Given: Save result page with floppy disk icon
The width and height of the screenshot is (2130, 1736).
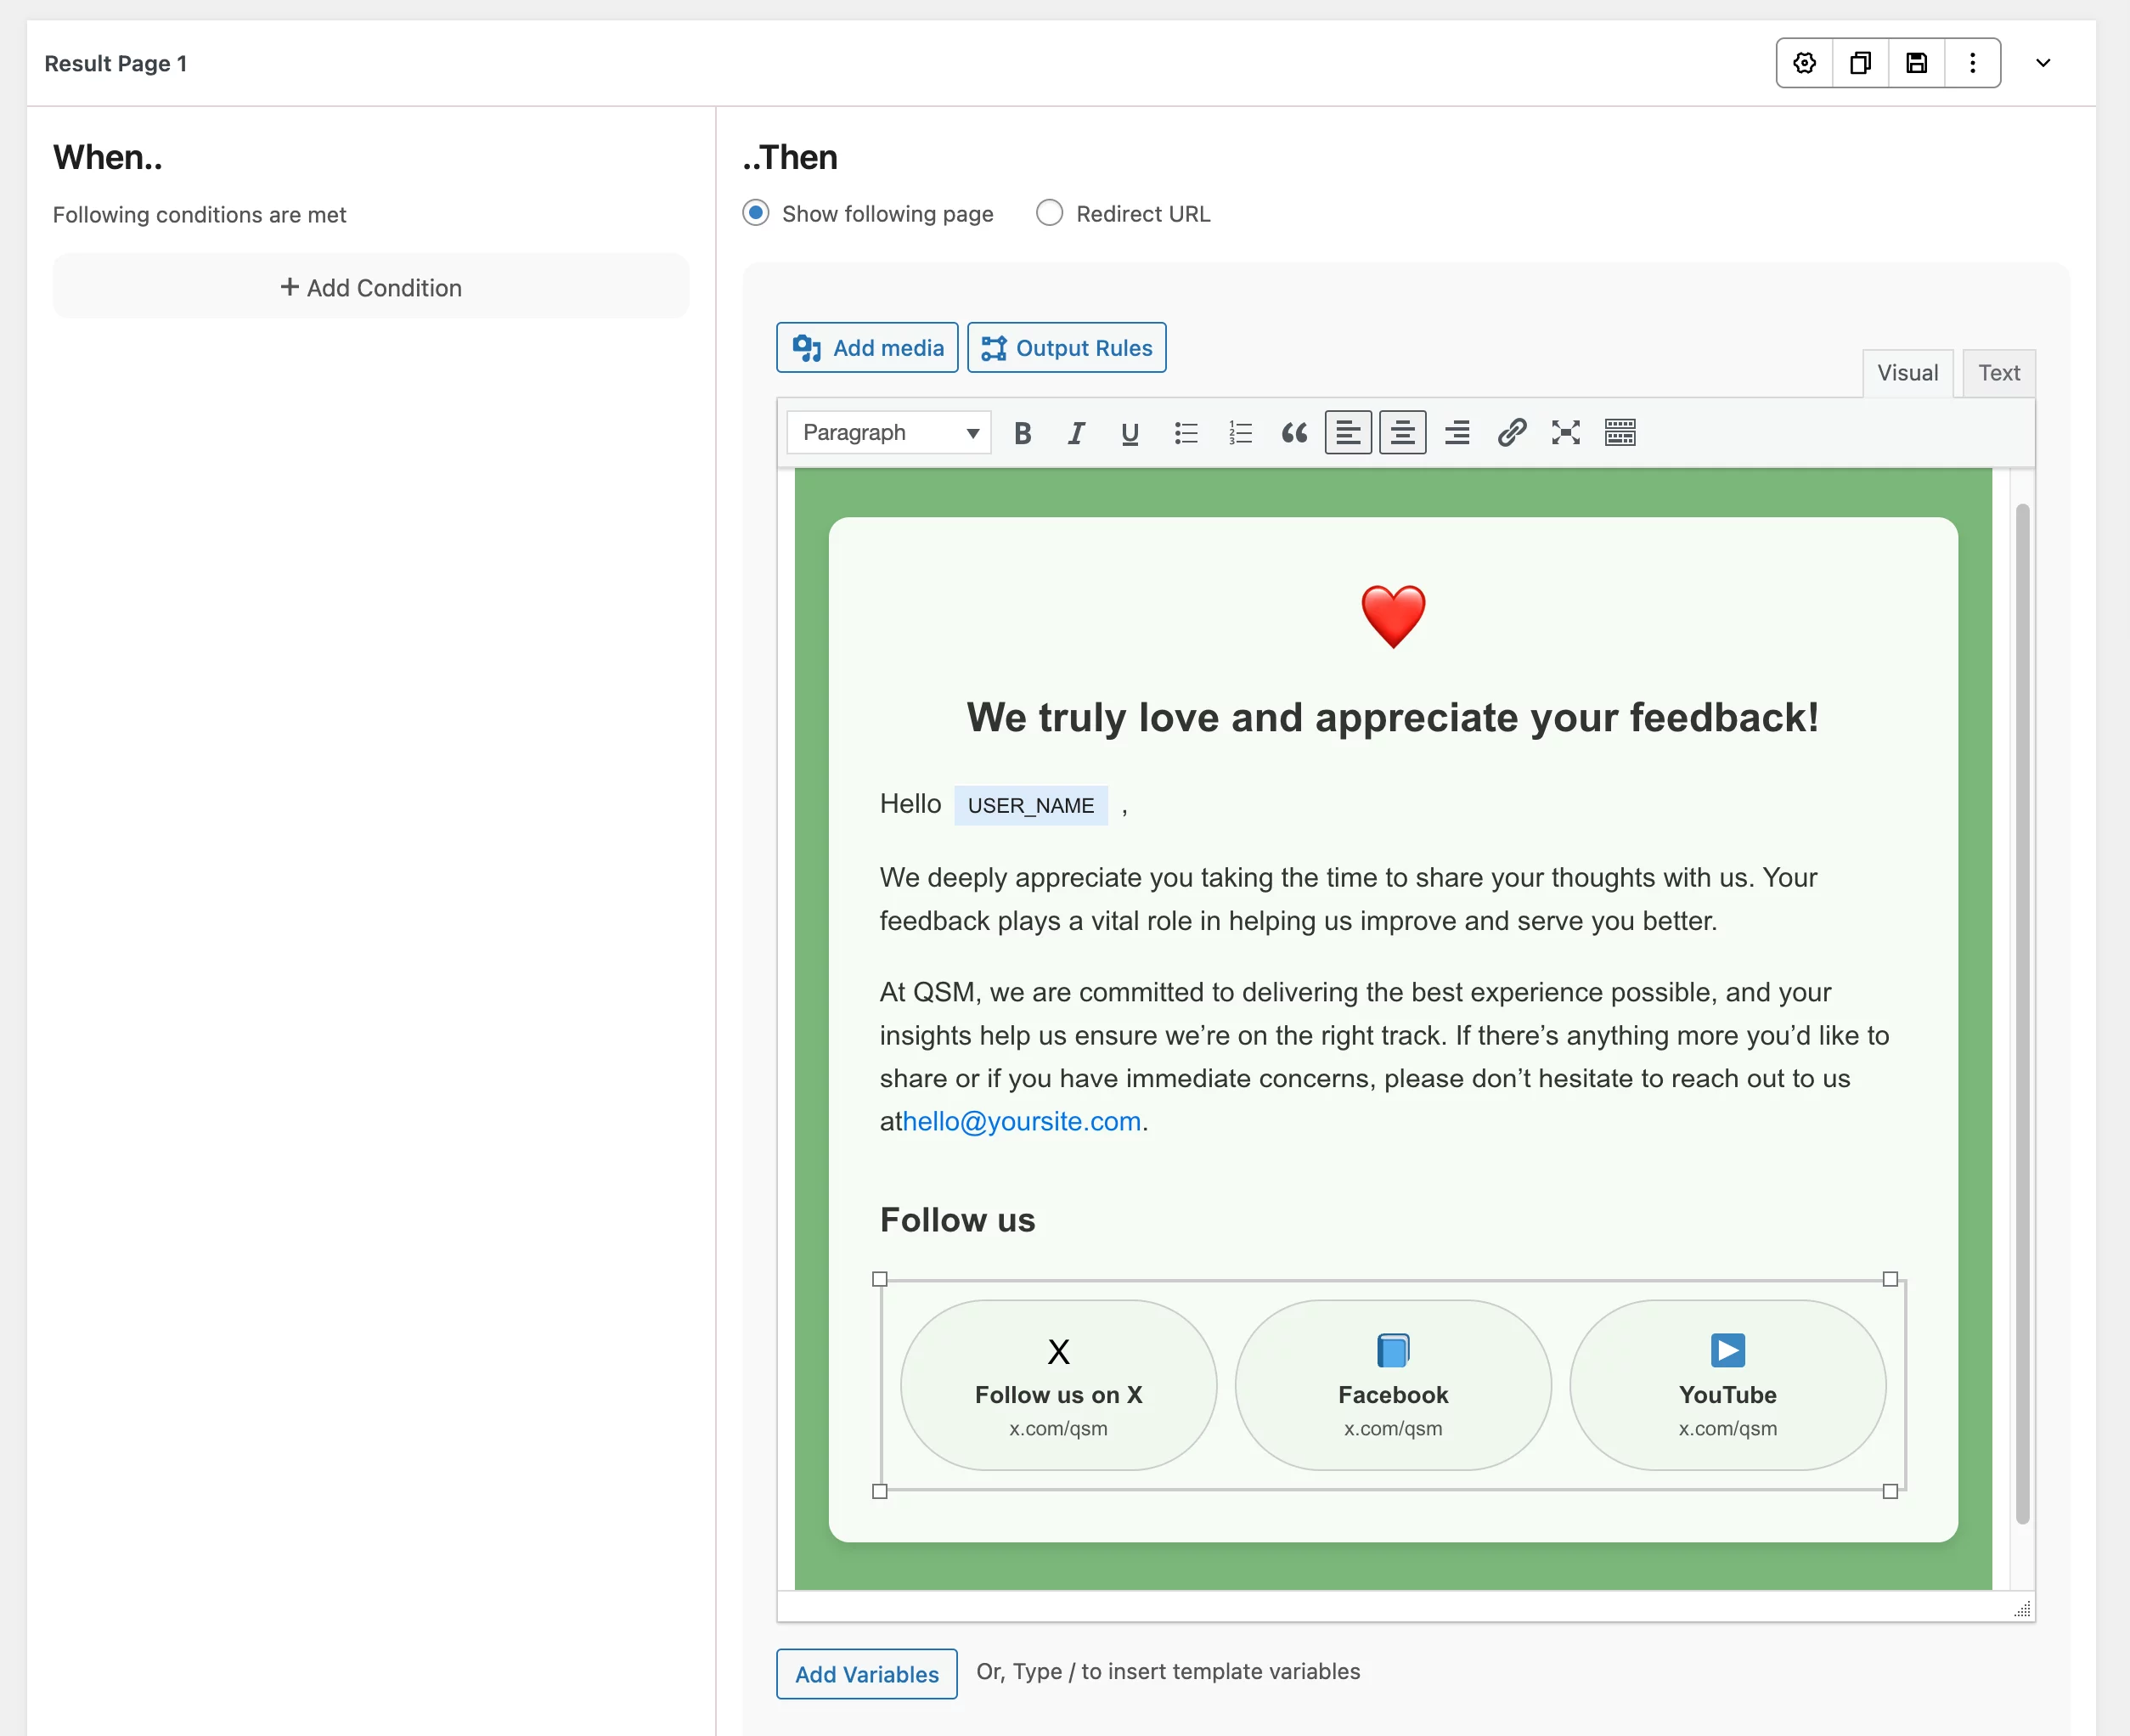Looking at the screenshot, I should point(1916,63).
